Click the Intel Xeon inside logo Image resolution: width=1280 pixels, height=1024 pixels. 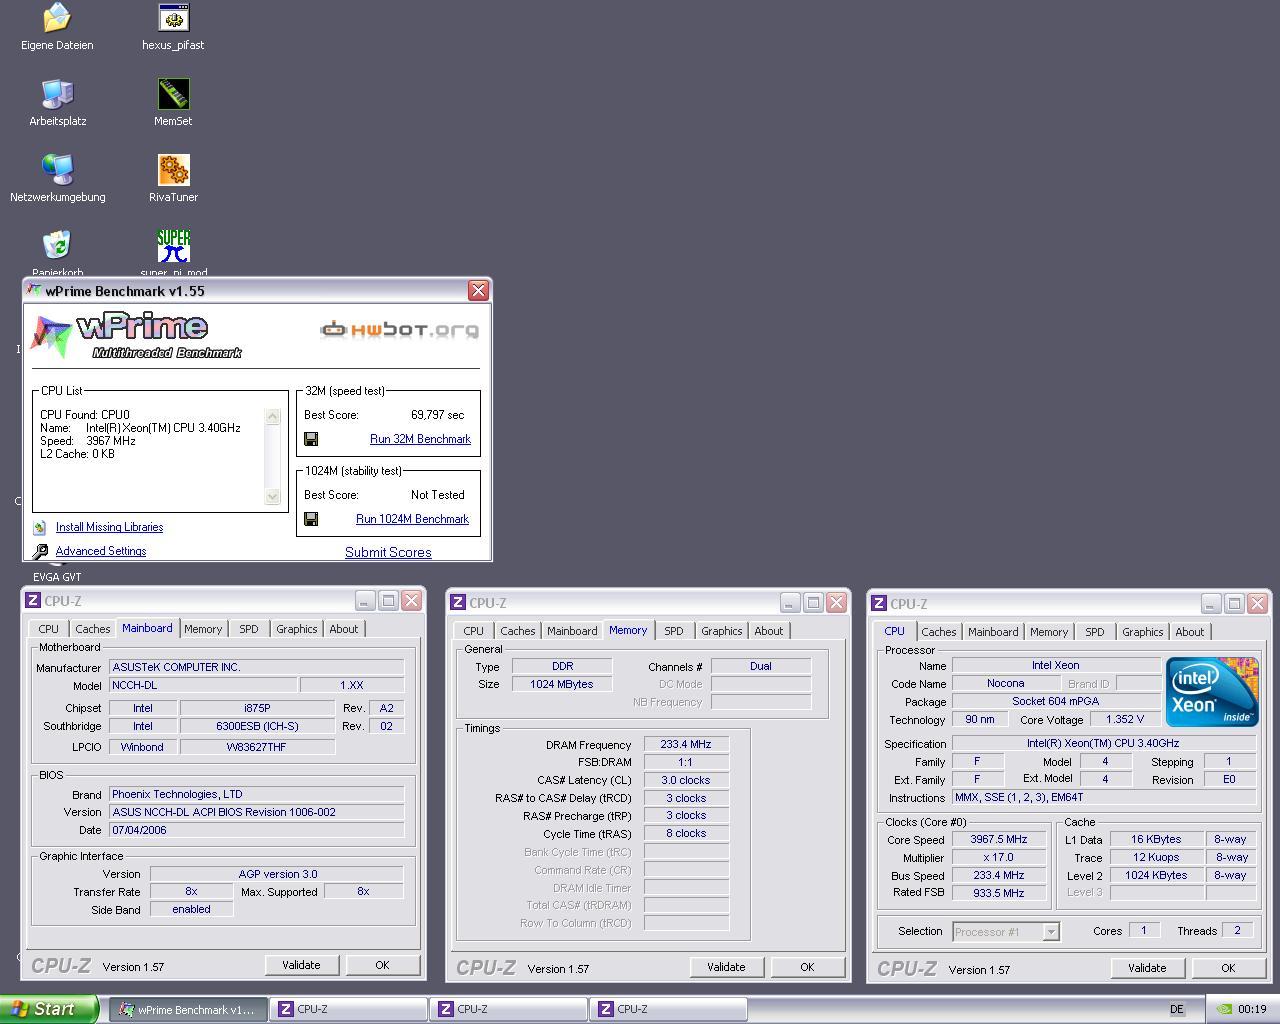coord(1211,691)
